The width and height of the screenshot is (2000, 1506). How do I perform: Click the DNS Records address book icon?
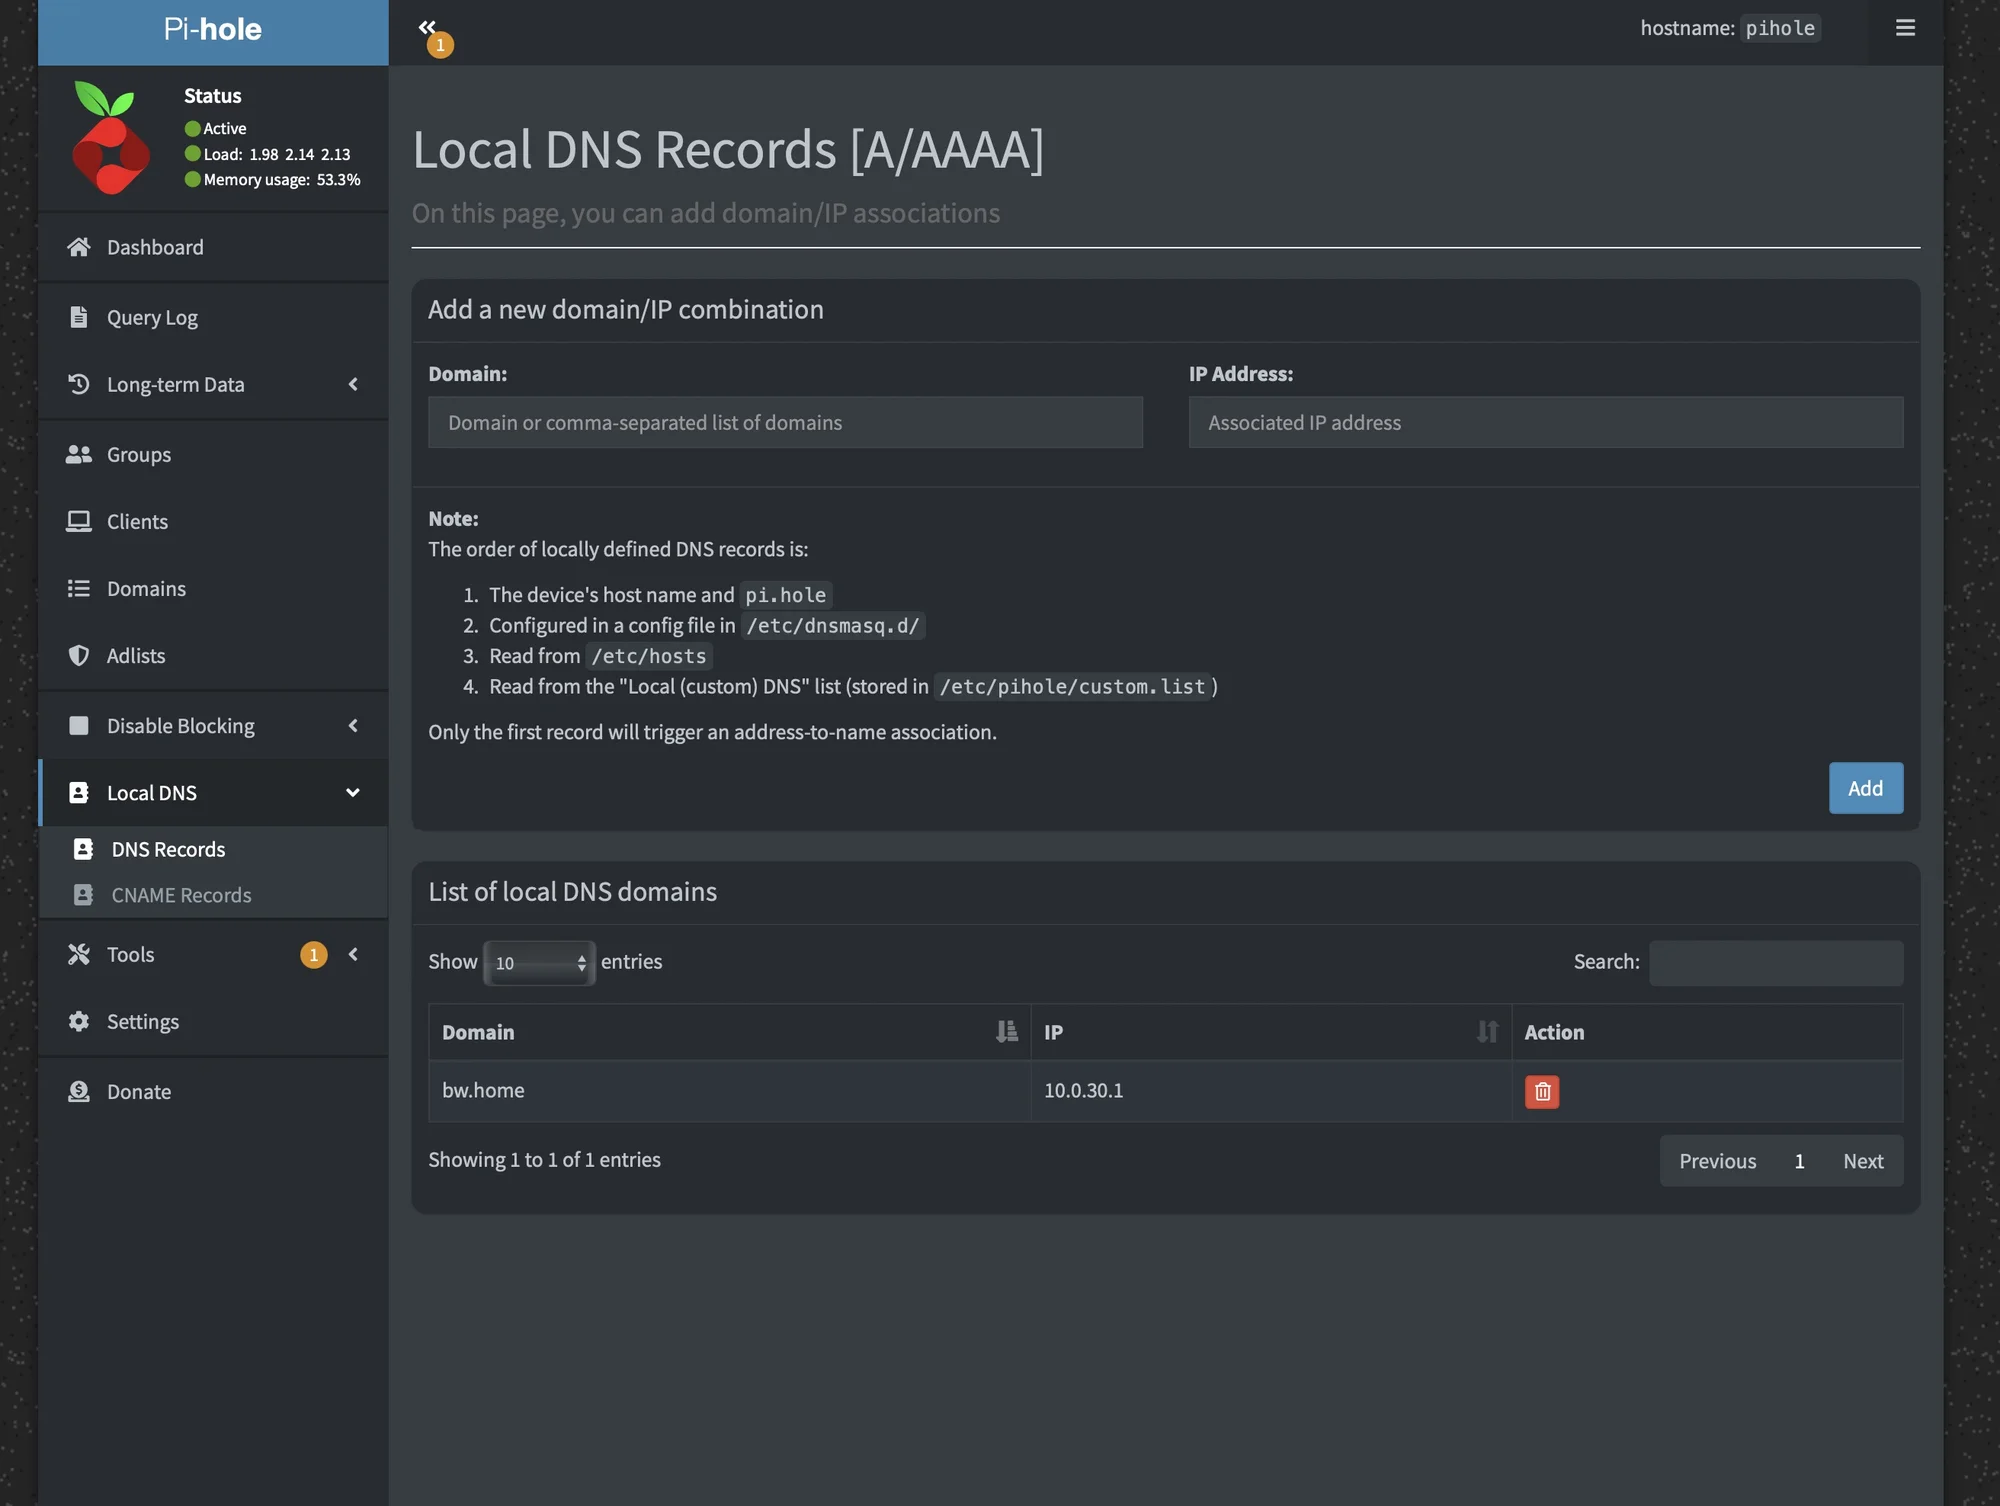click(x=83, y=849)
